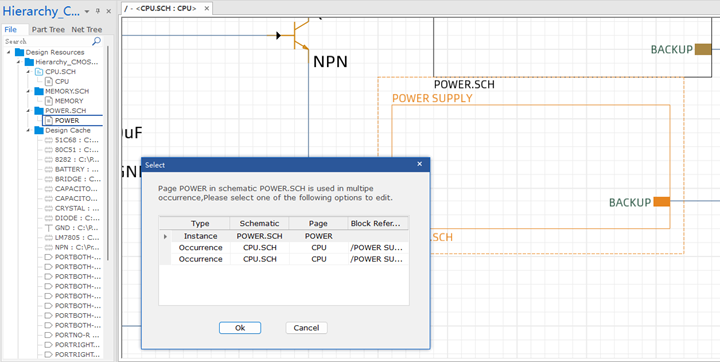Click the POWER.SCH folder icon
This screenshot has width=720, height=362.
coord(39,111)
